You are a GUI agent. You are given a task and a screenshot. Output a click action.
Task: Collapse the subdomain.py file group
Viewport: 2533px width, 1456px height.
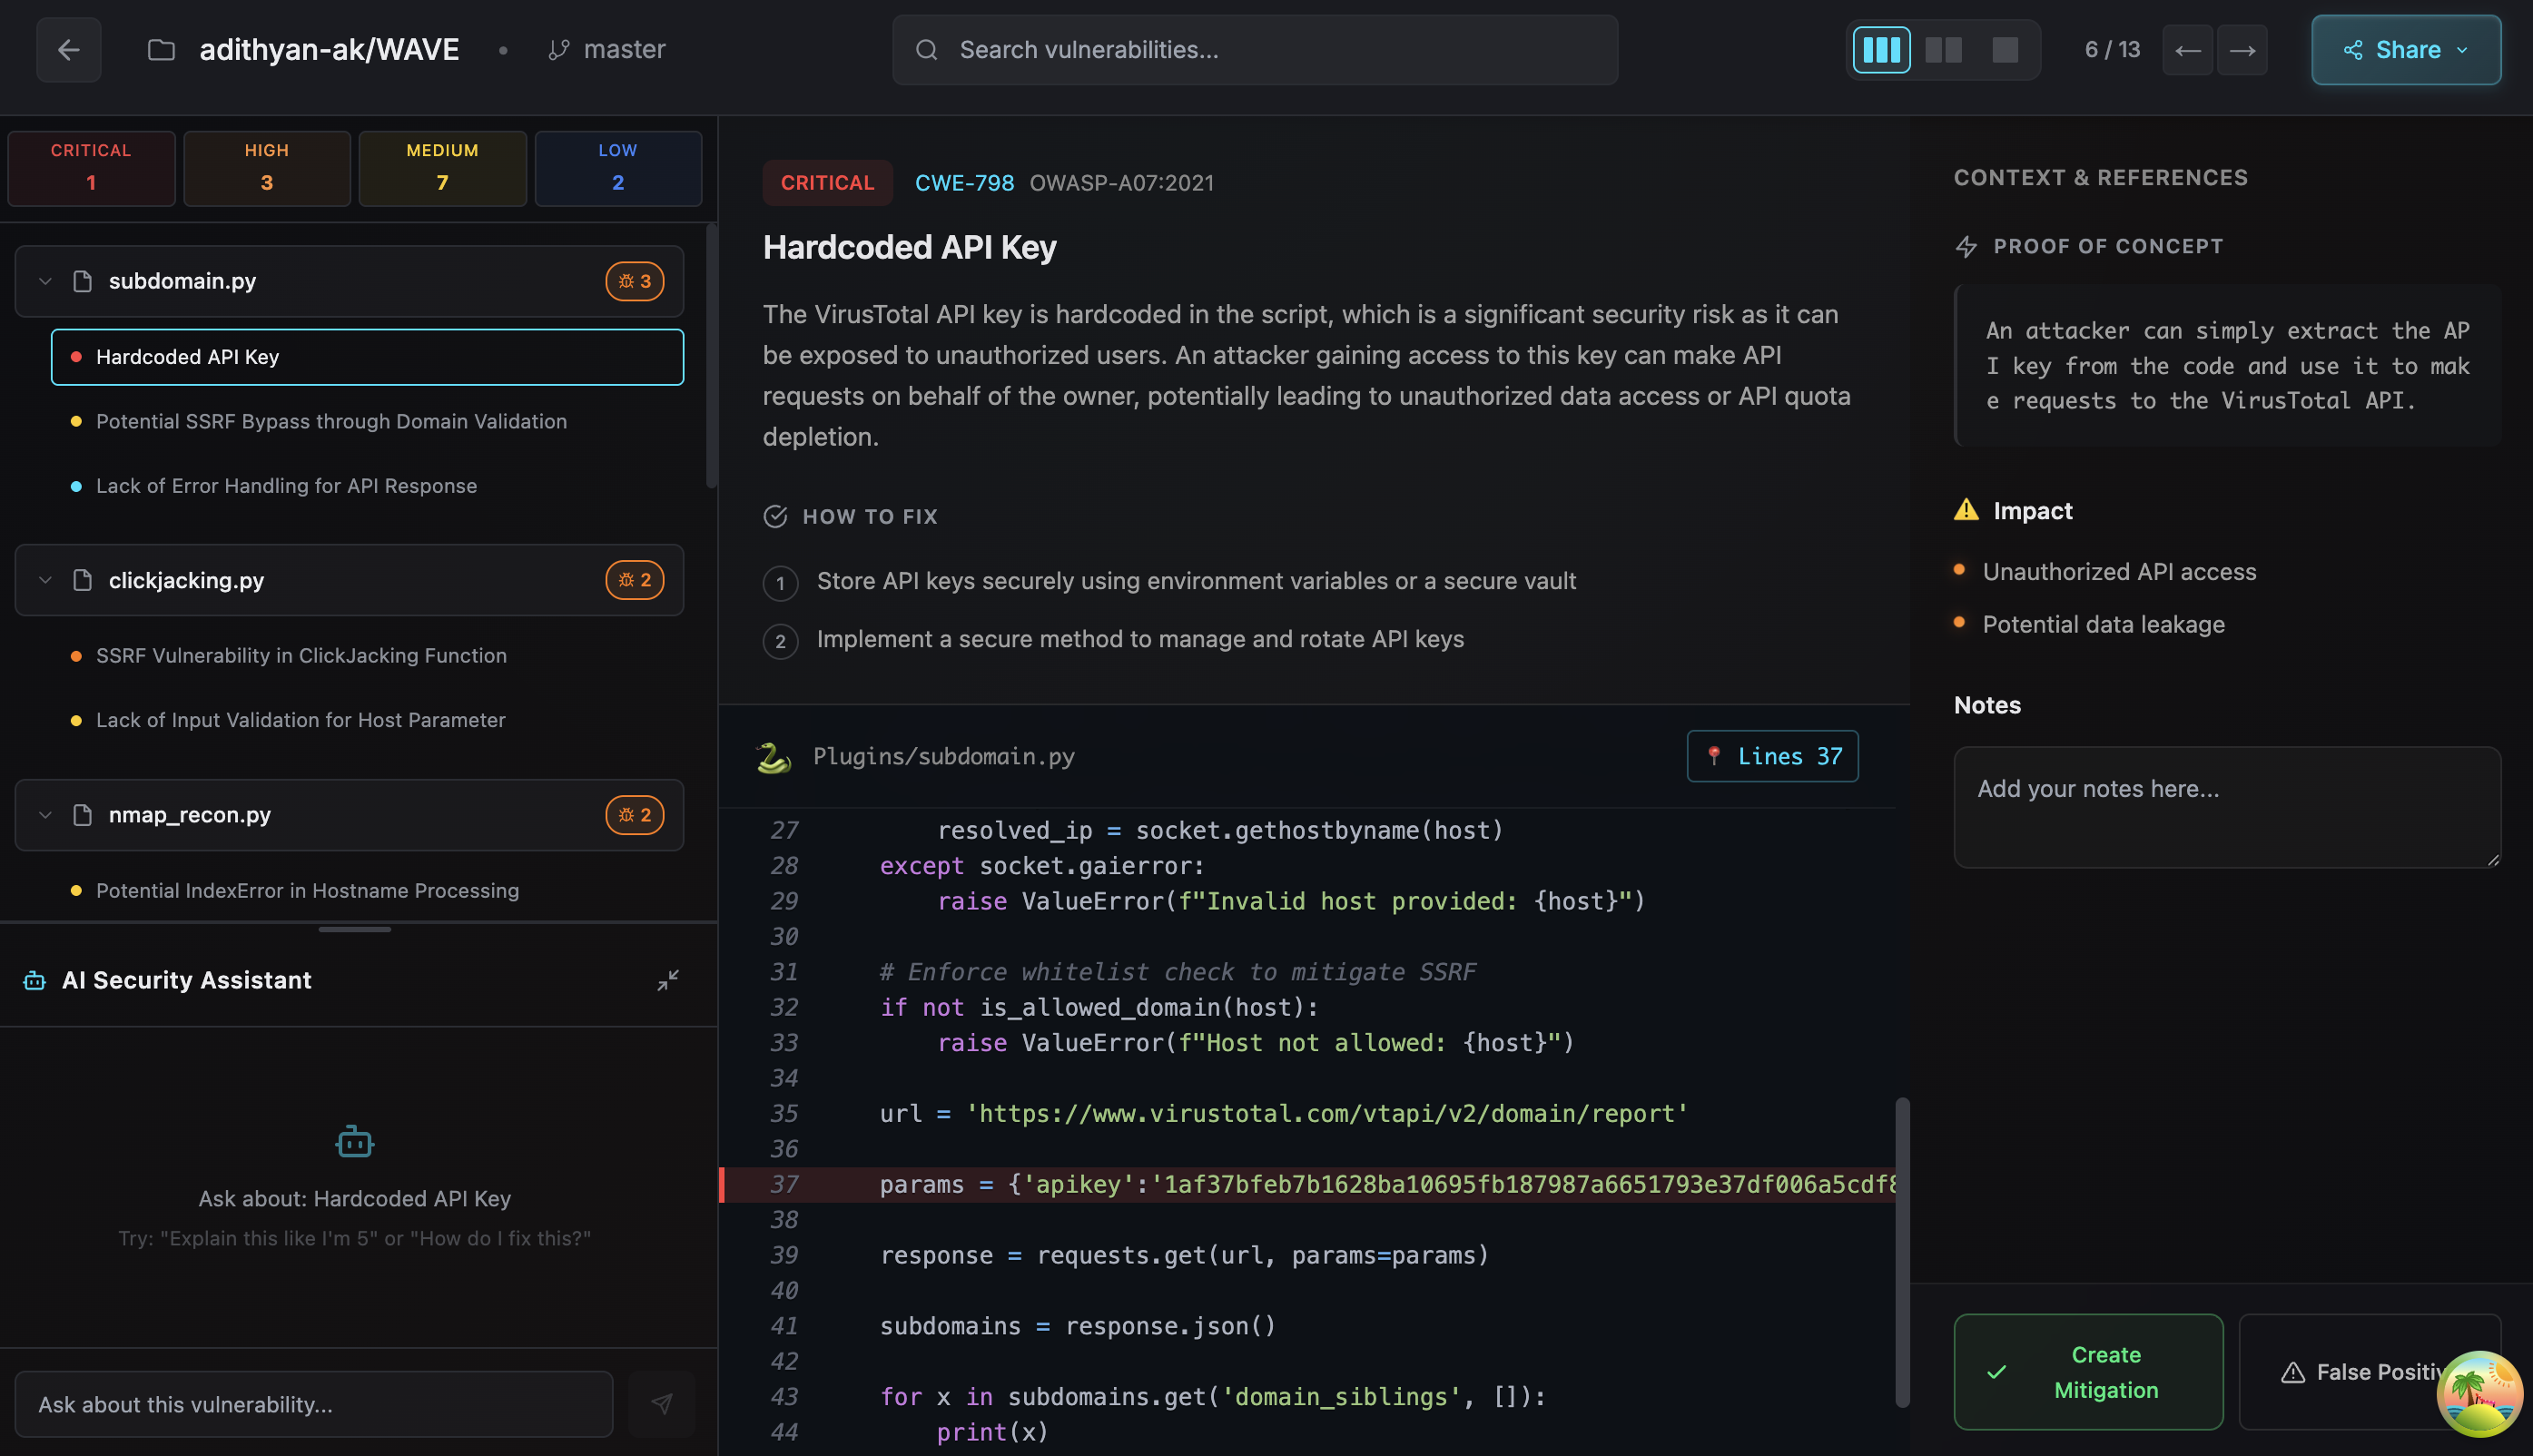point(45,281)
